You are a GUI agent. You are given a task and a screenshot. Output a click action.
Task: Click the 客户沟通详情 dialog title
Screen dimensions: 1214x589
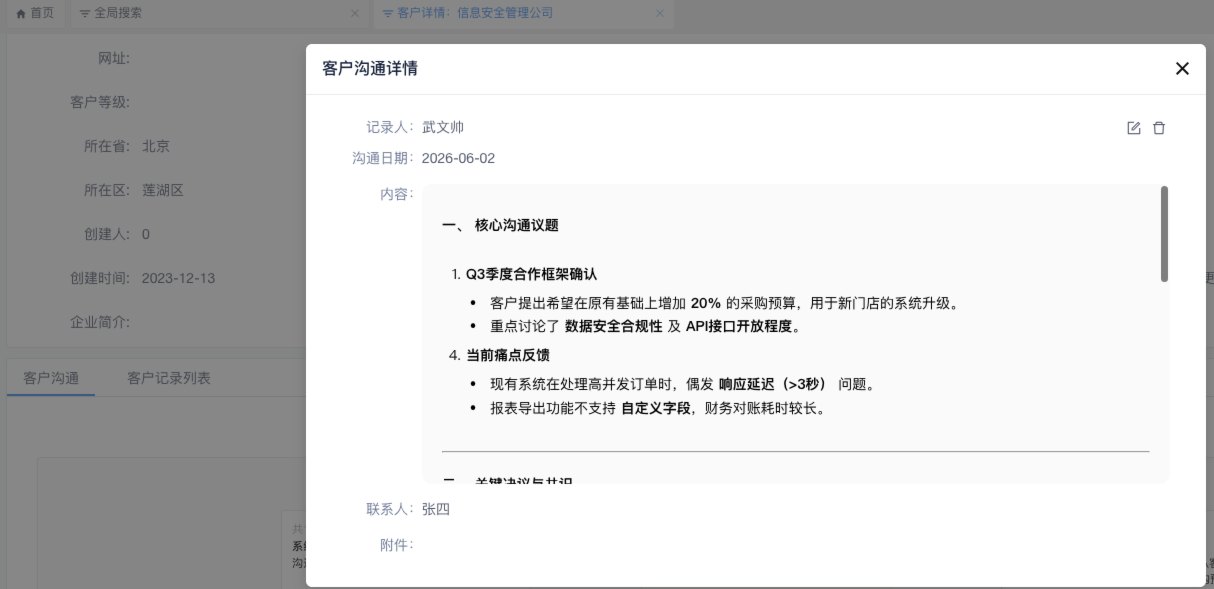pyautogui.click(x=370, y=69)
